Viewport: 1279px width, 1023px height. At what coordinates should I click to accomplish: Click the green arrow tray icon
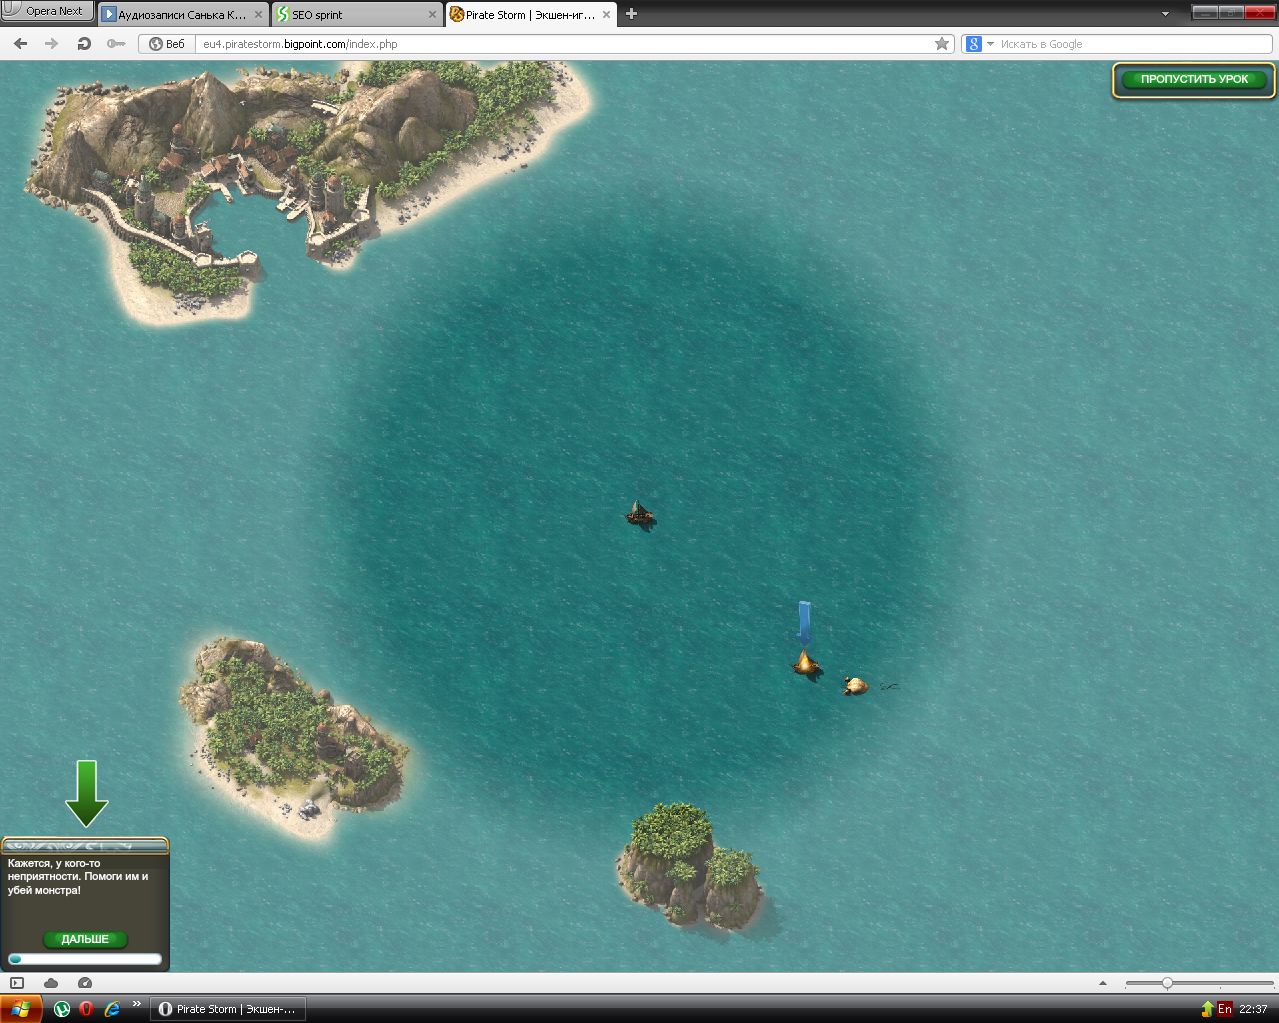click(1207, 1009)
